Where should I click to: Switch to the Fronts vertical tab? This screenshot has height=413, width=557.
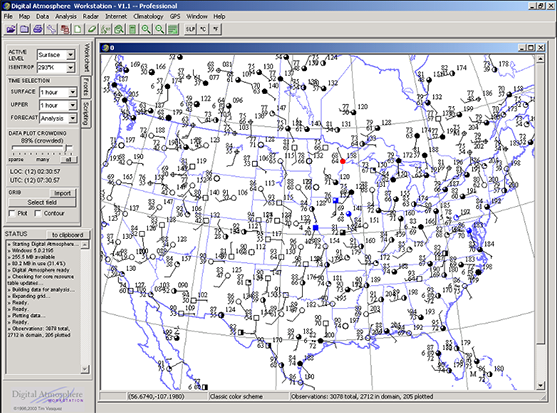click(x=86, y=87)
